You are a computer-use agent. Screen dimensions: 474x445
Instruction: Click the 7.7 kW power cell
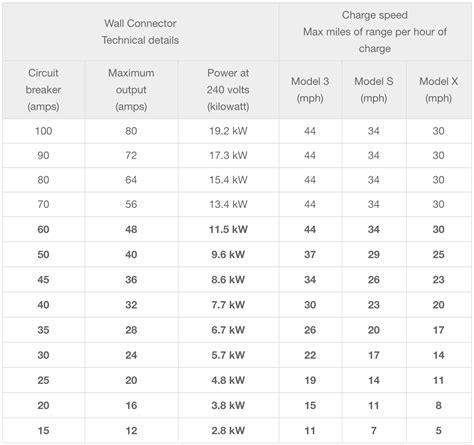click(x=228, y=305)
